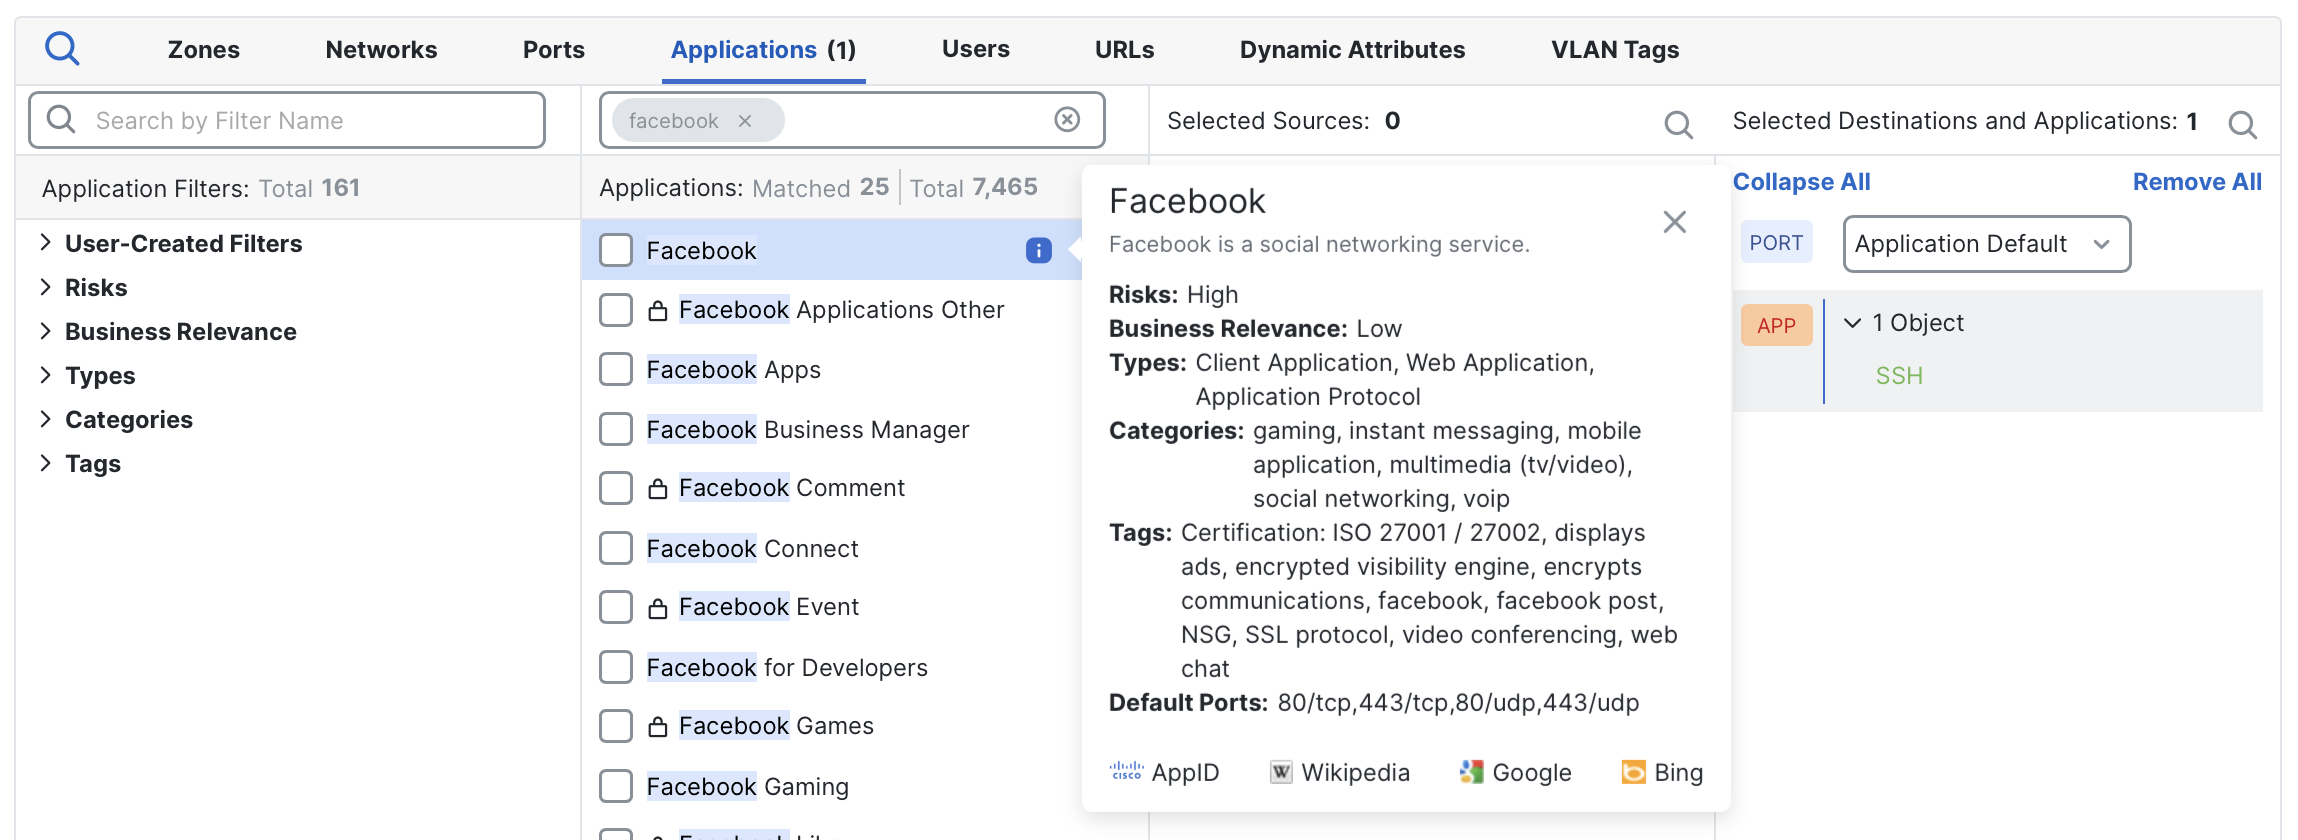Focus the Search by Filter Name field
Screen dimensions: 2298x840
tap(287, 120)
